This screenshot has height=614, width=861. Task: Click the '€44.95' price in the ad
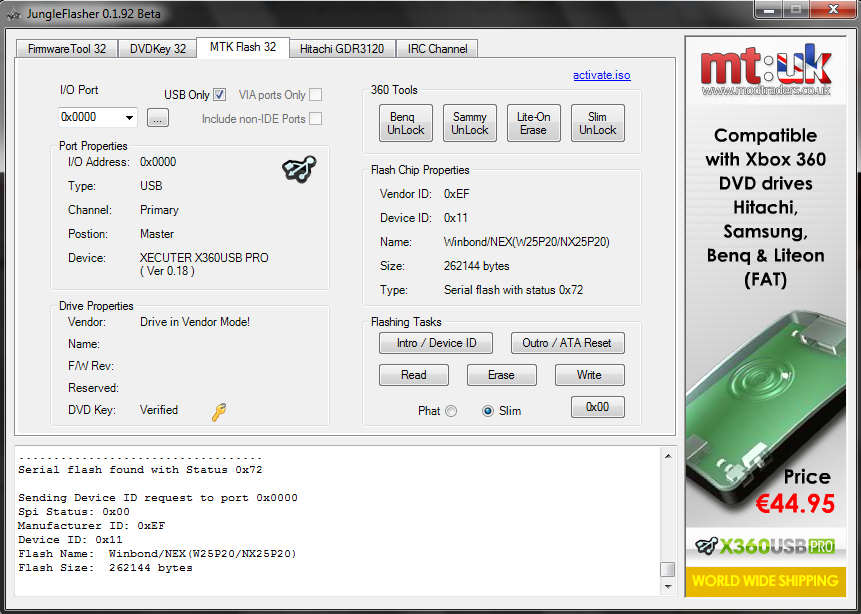click(795, 504)
